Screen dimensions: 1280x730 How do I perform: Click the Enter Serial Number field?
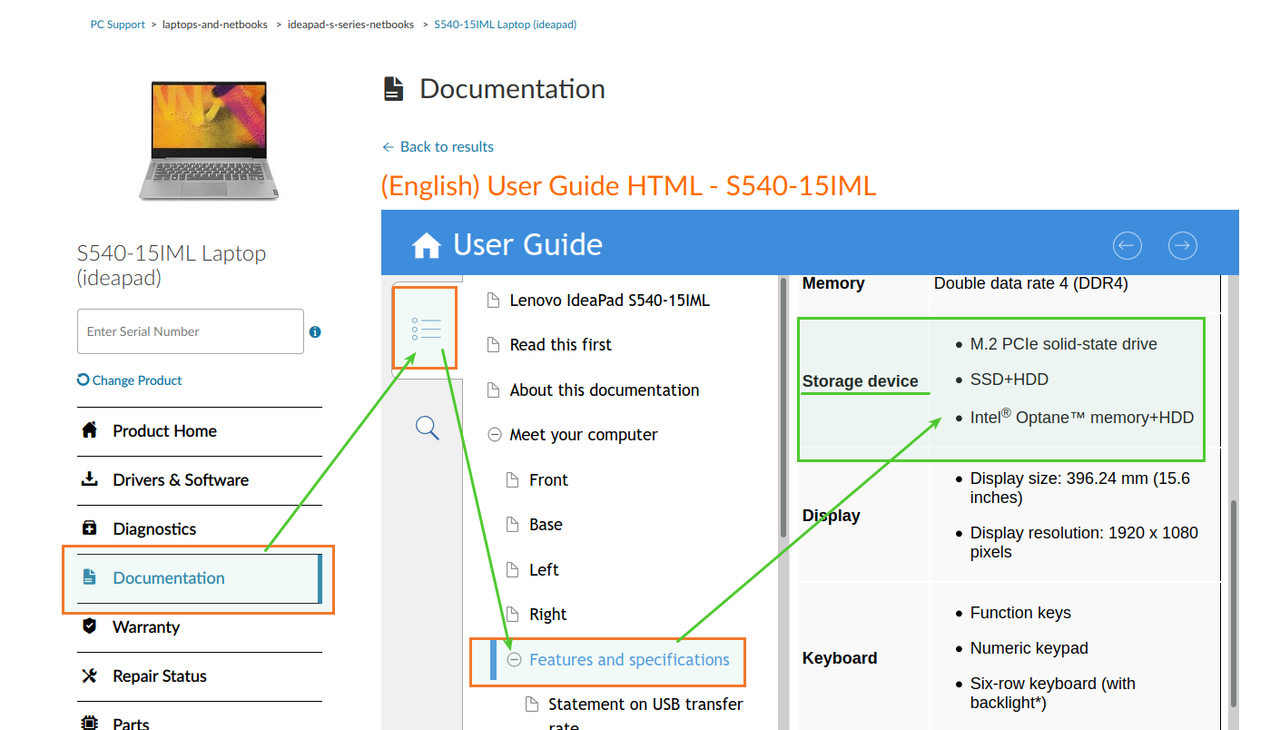click(x=190, y=331)
